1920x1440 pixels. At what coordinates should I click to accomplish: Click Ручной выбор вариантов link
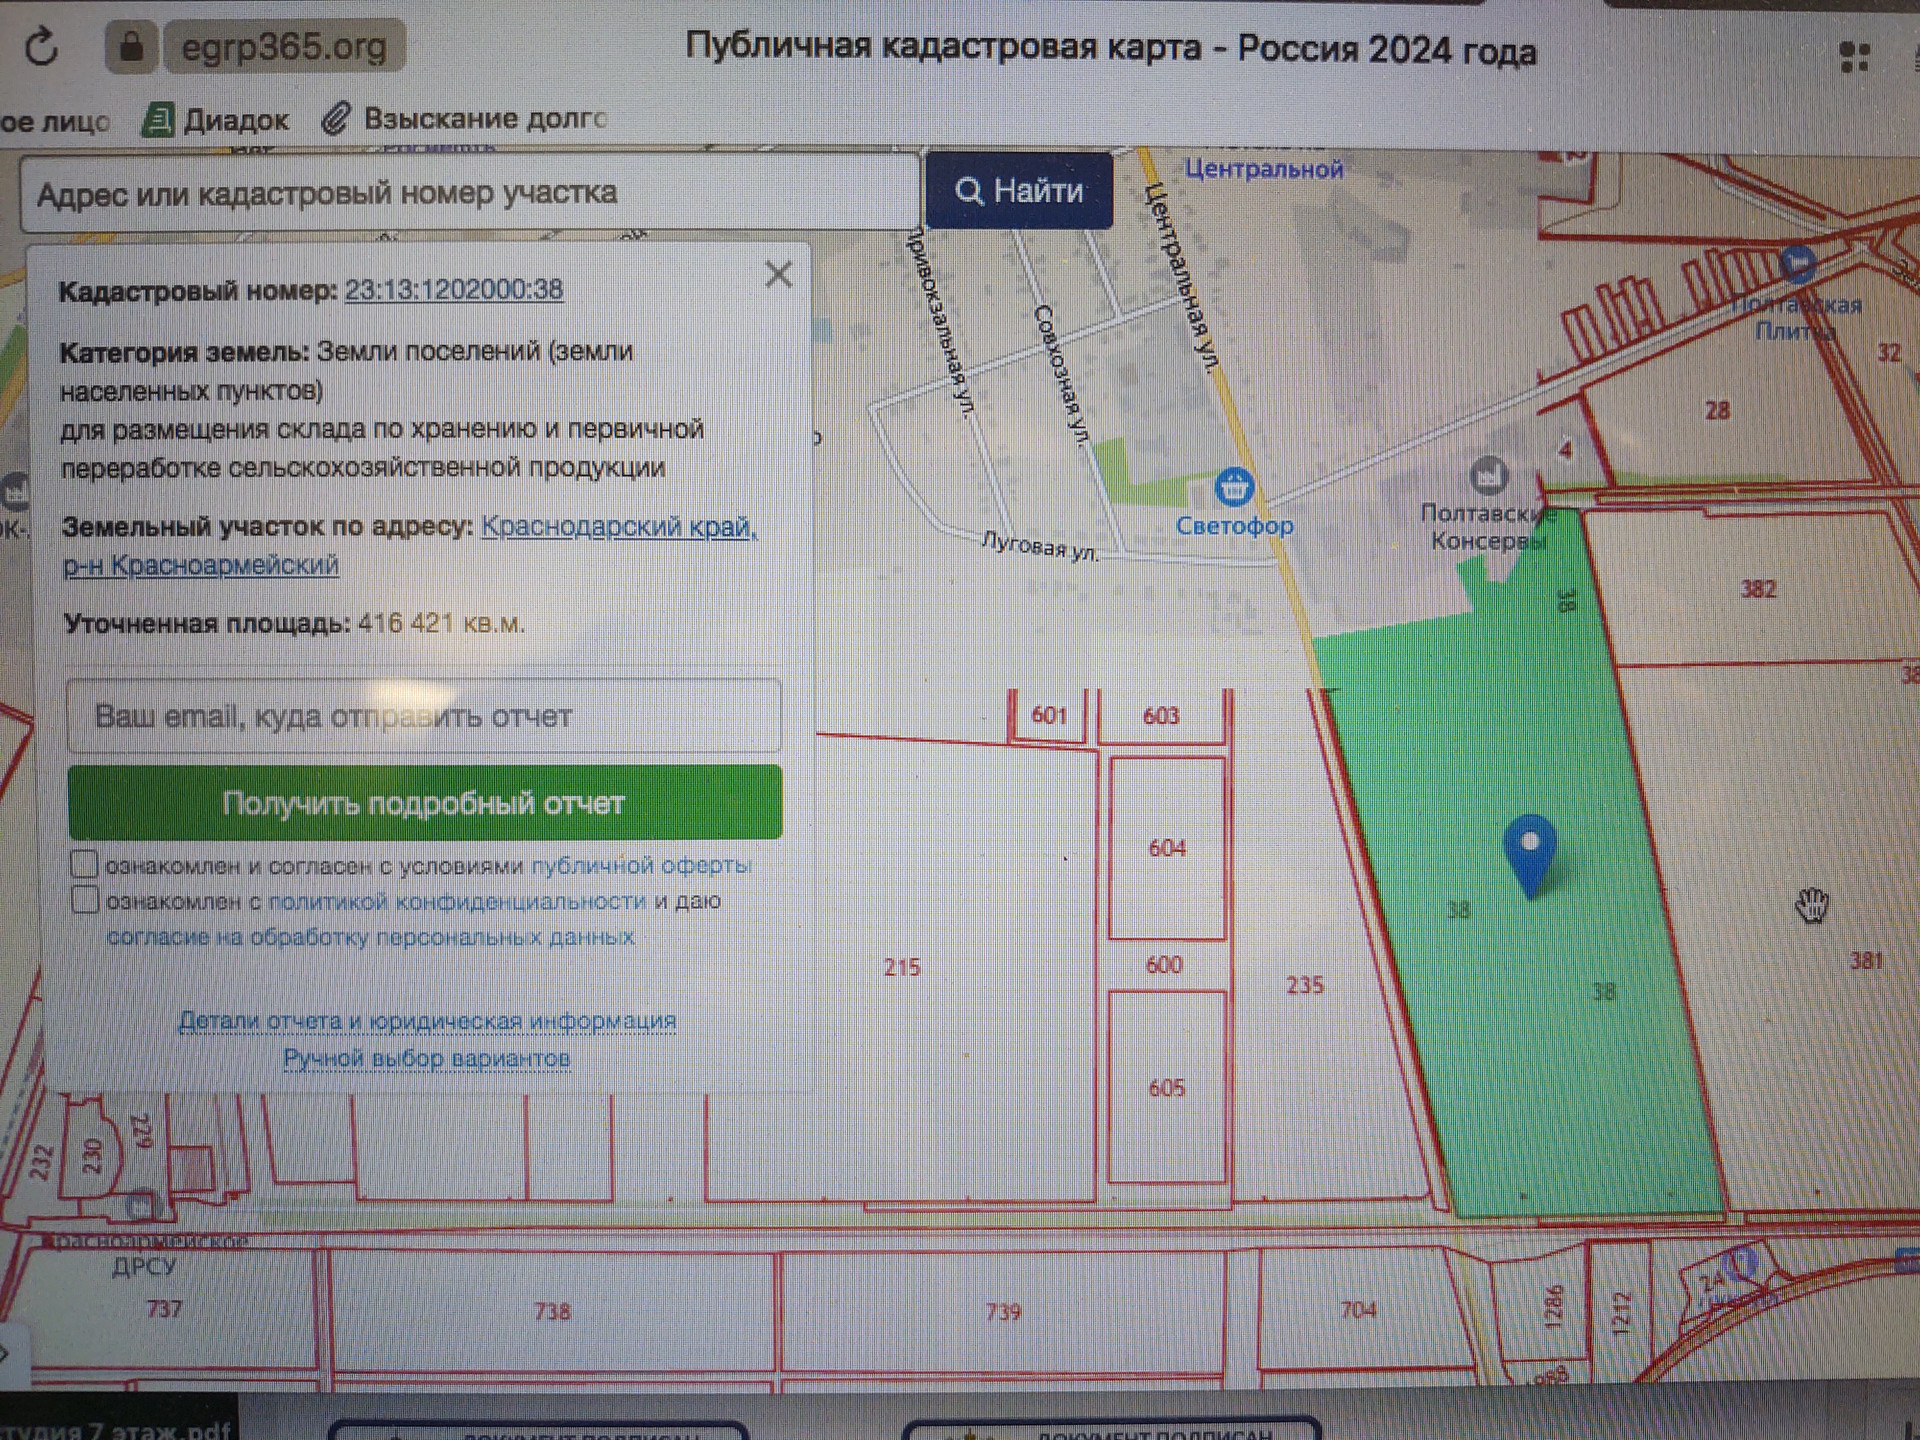coord(427,1058)
